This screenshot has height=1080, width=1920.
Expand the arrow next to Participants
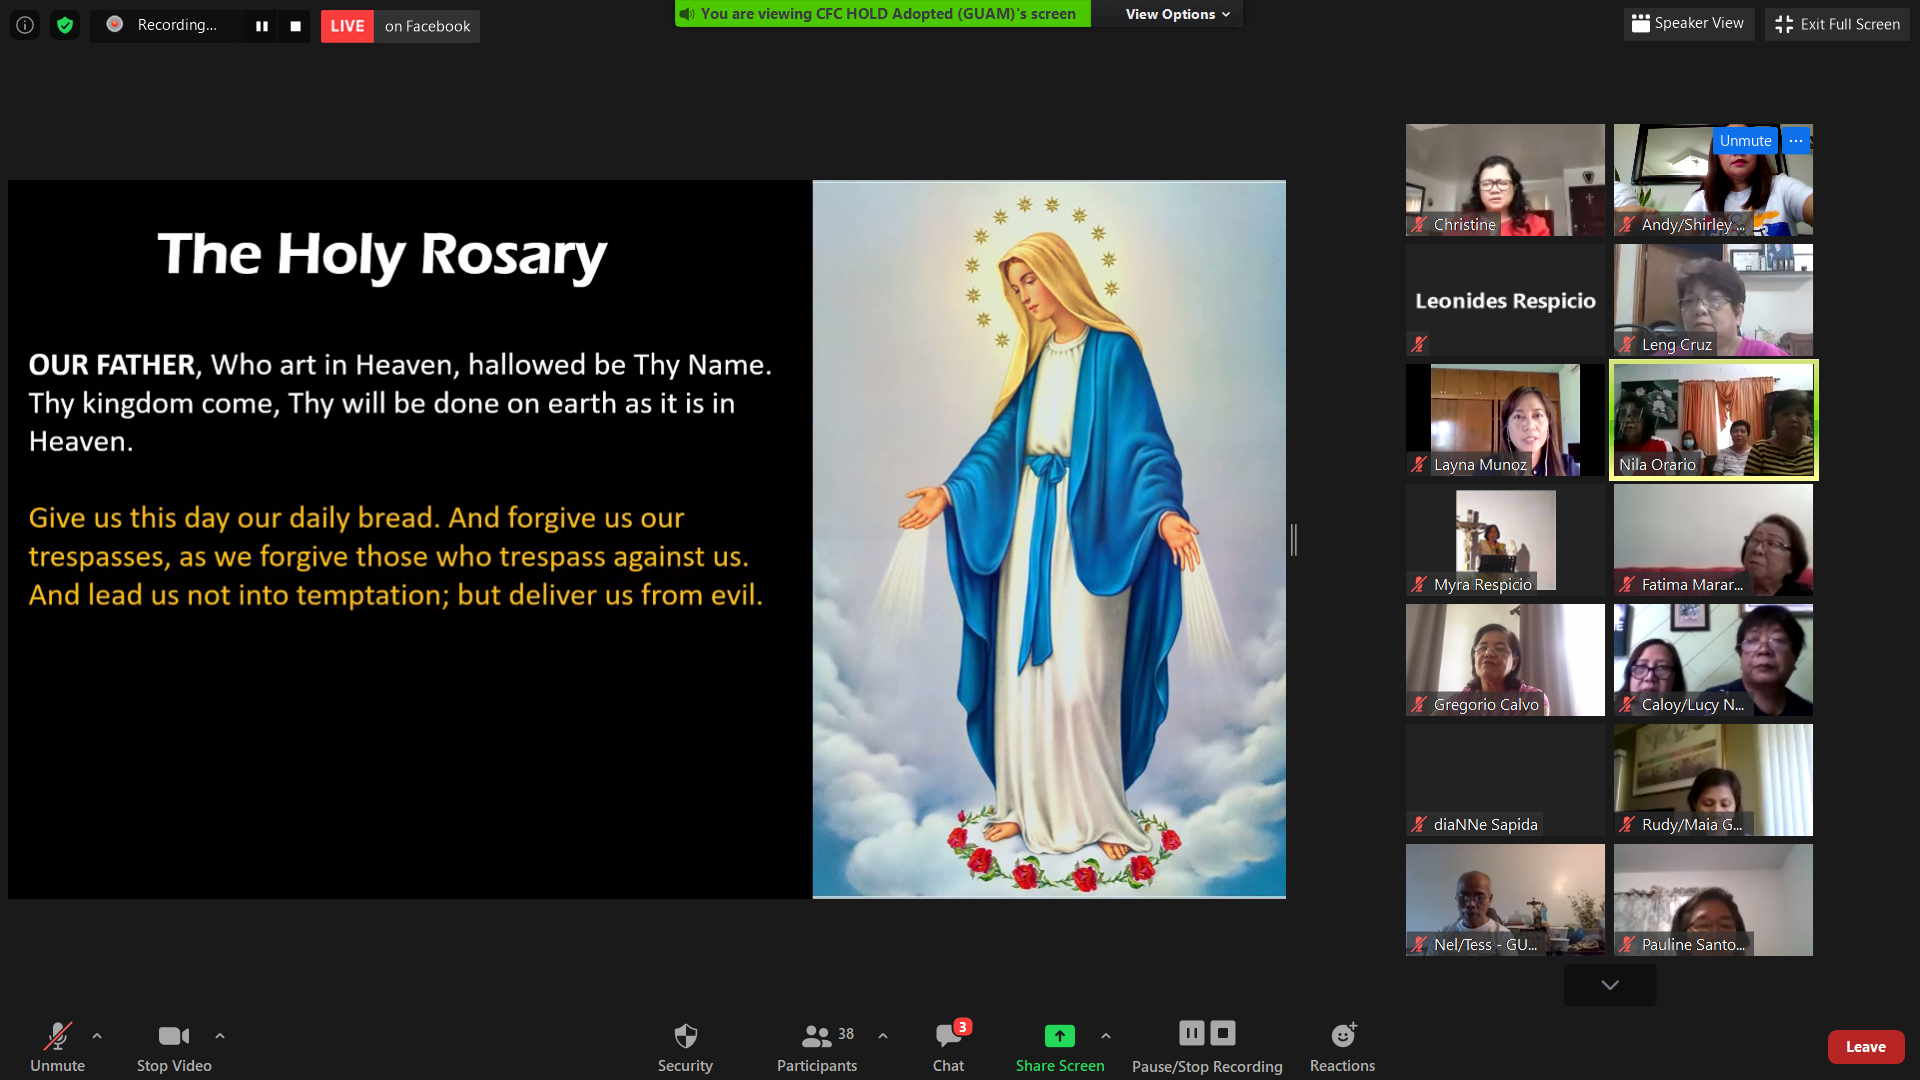pos(883,1036)
